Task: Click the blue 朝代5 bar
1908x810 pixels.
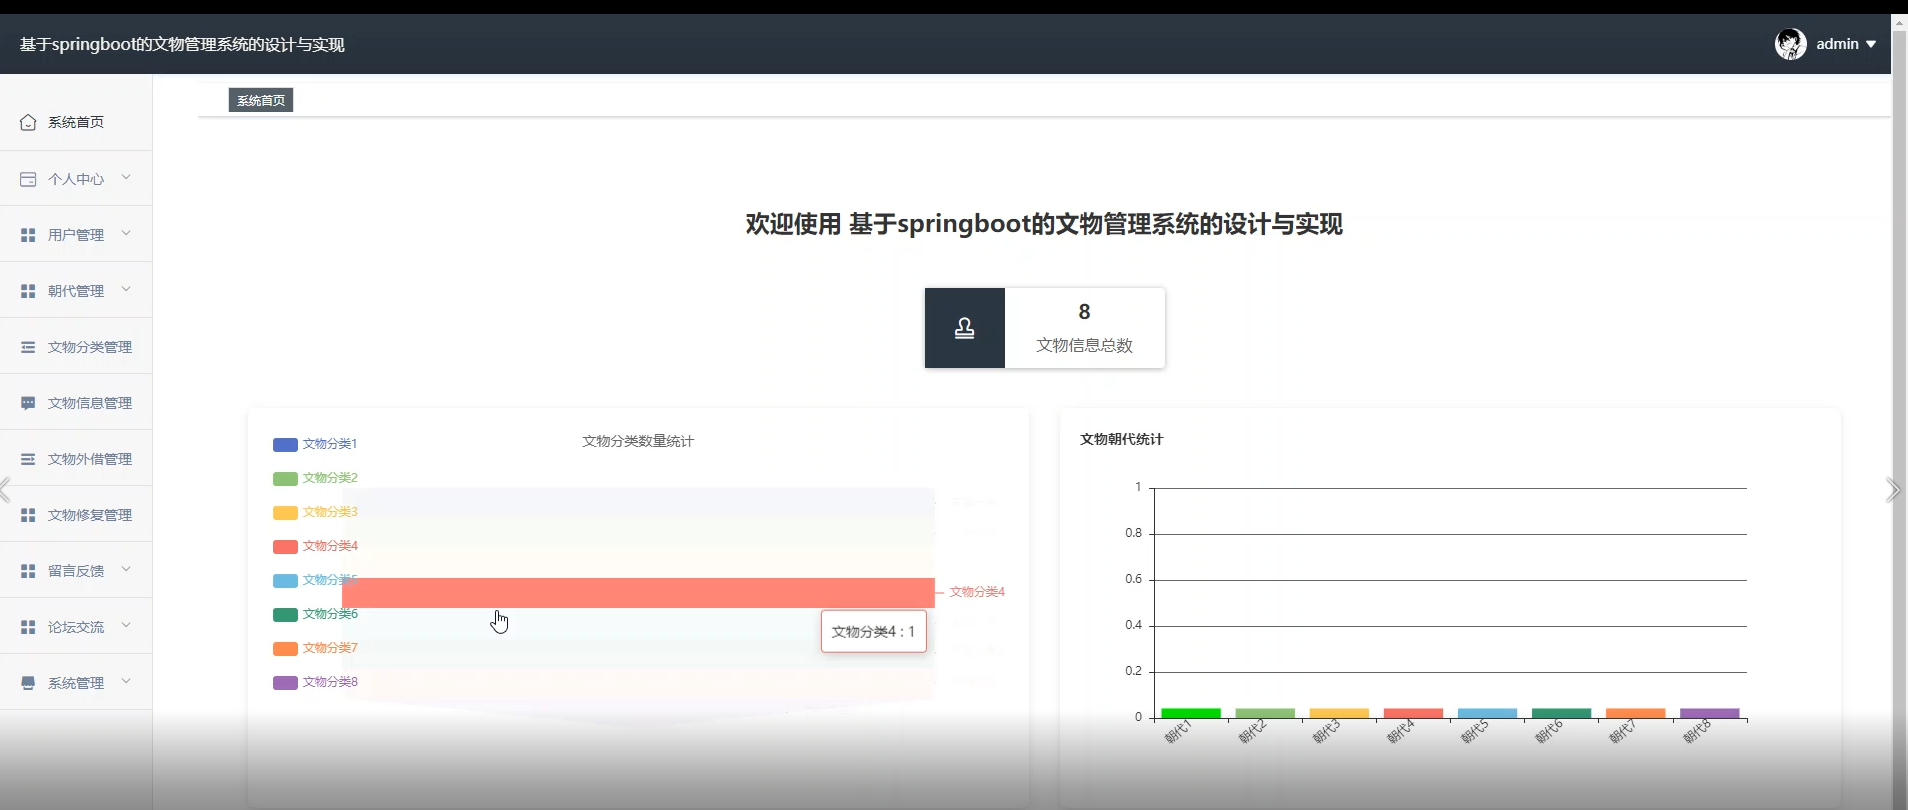Action: [x=1487, y=713]
